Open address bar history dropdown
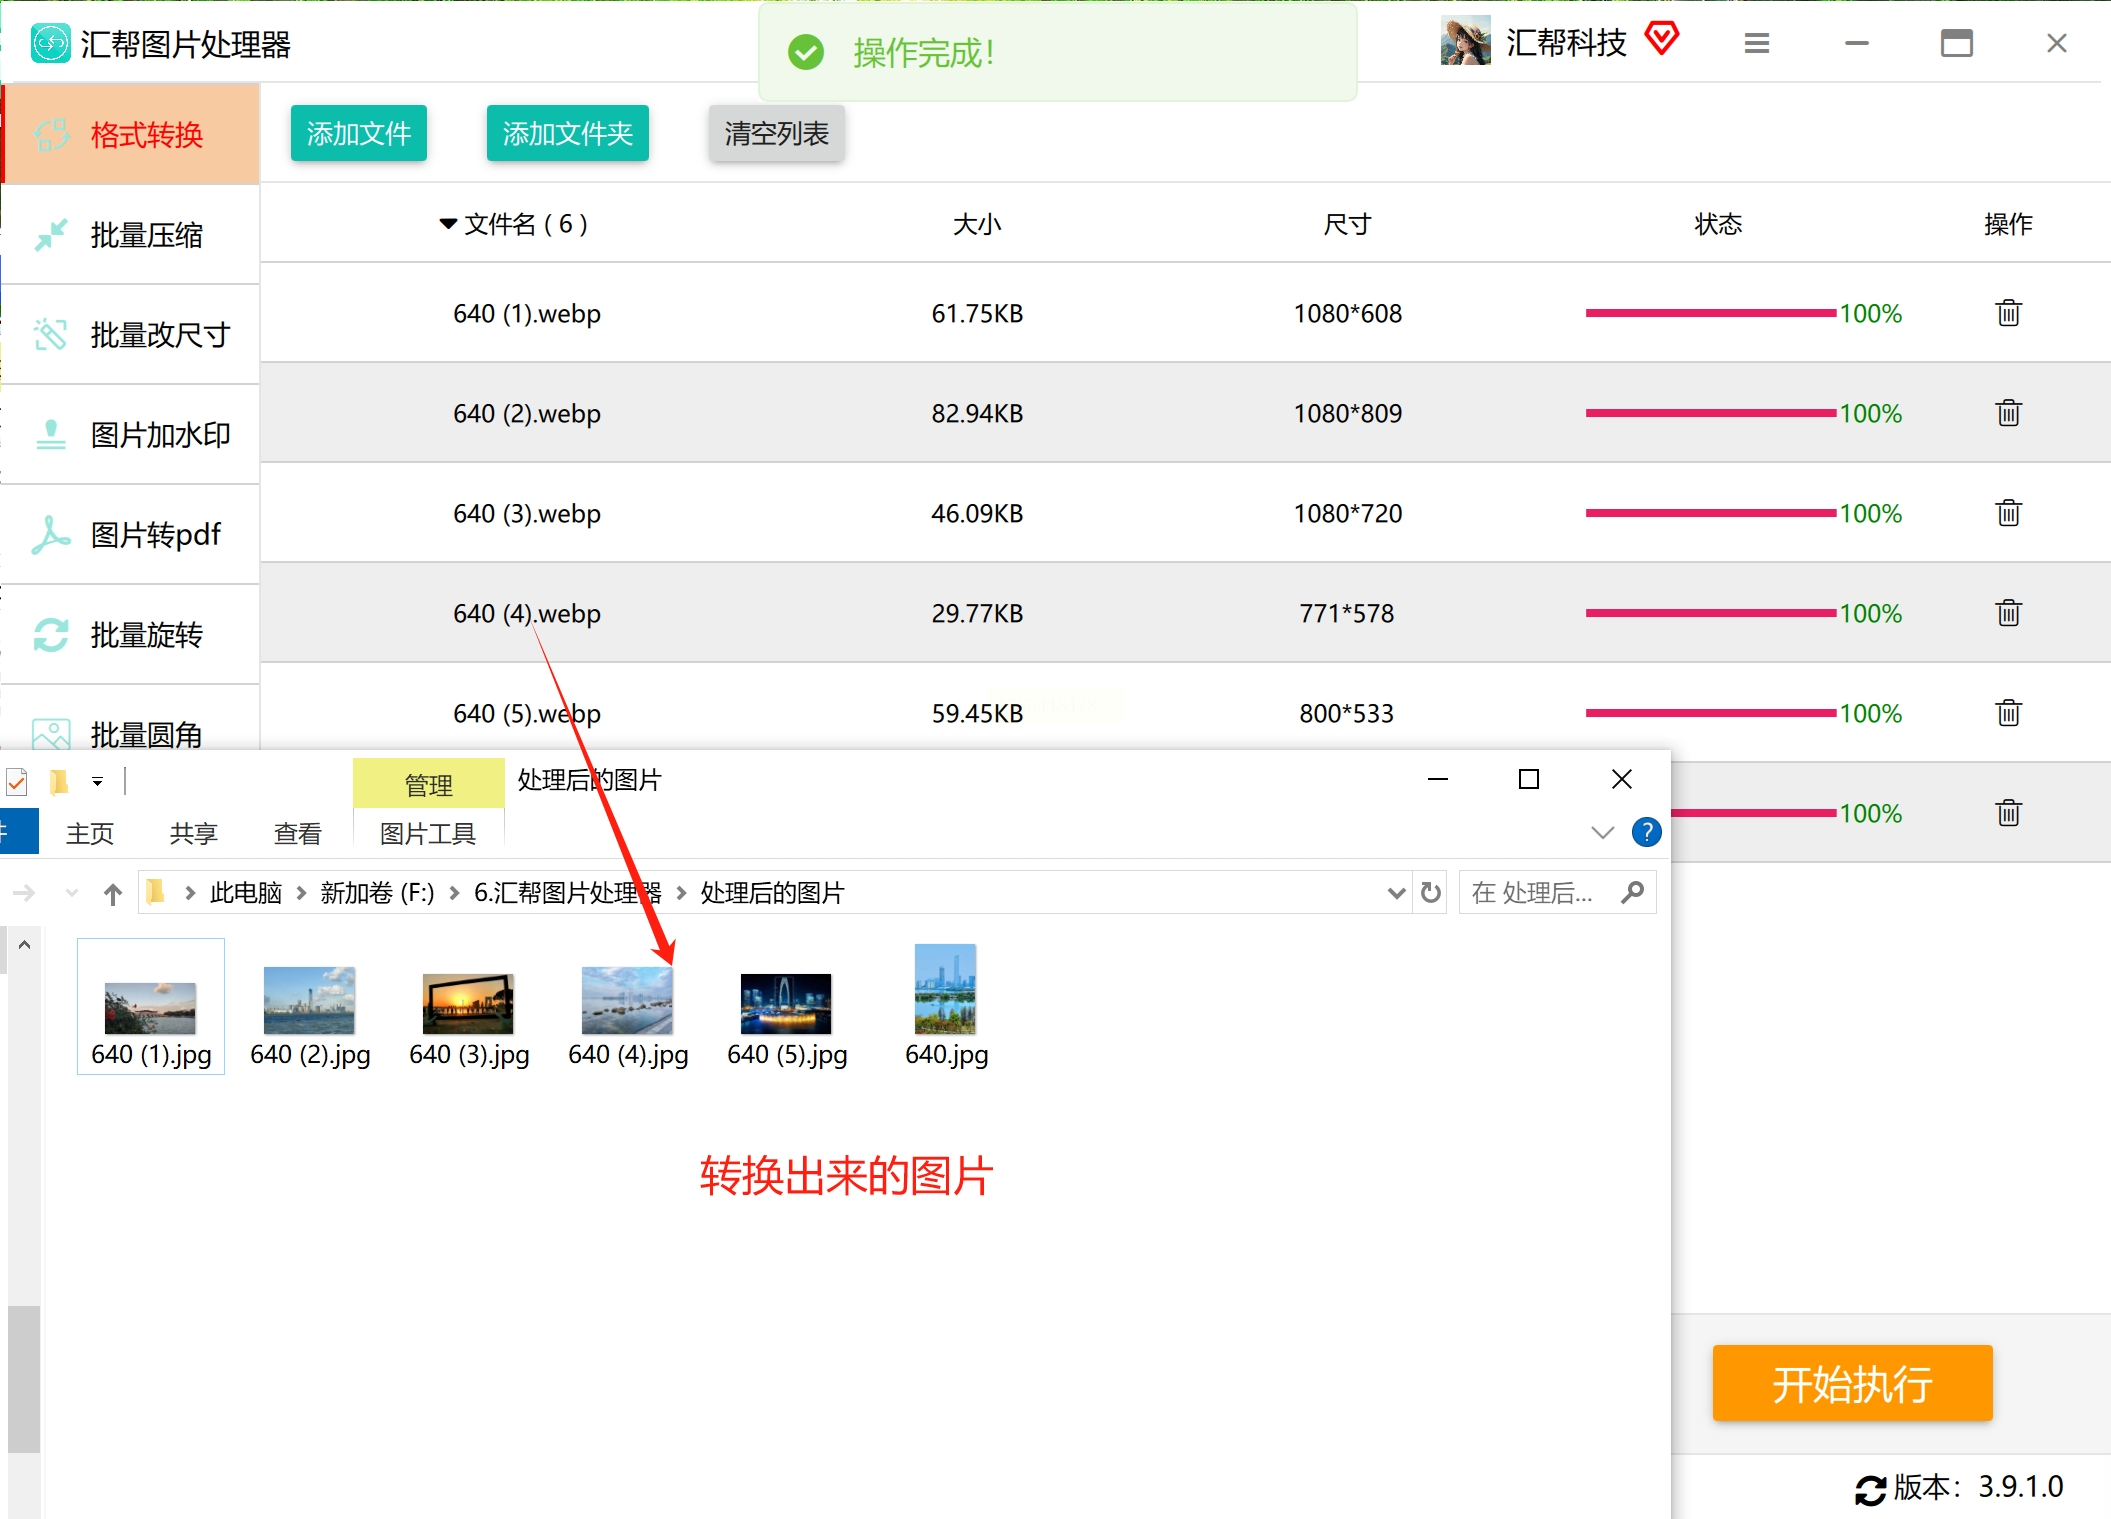The height and width of the screenshot is (1519, 2111). pyautogui.click(x=1396, y=893)
